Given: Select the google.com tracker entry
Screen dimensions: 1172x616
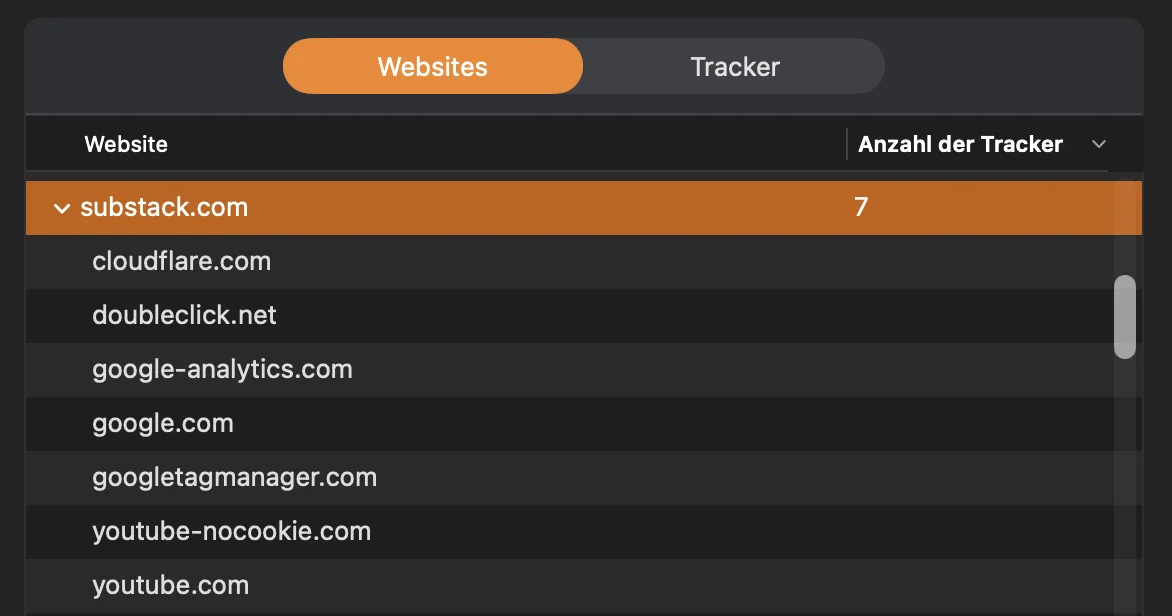Looking at the screenshot, I should [x=162, y=423].
